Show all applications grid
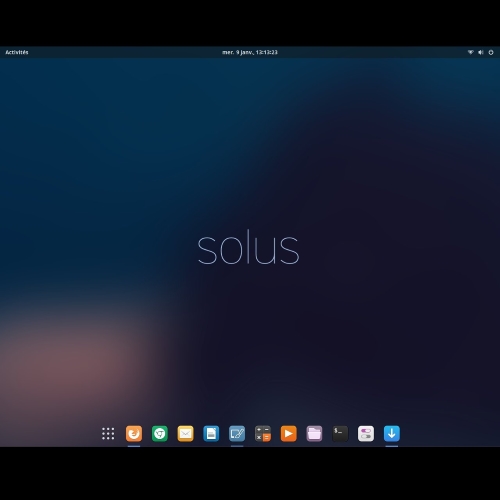 [x=108, y=434]
